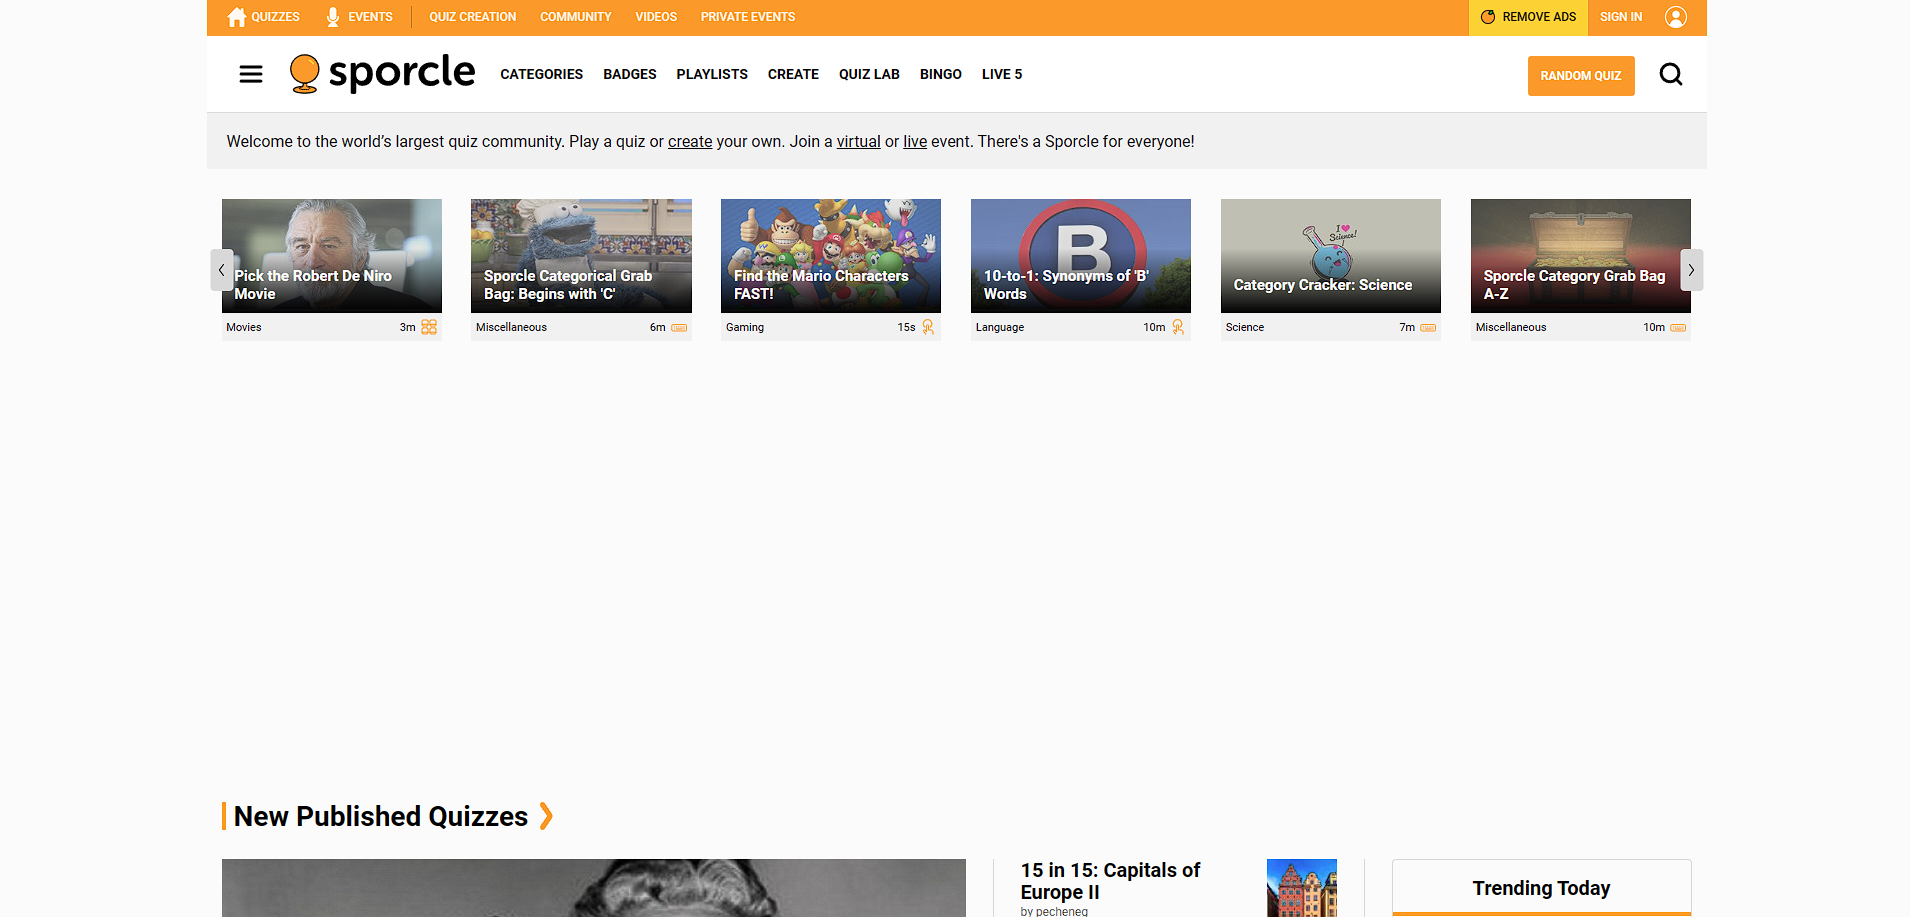Click quiz type icon on Language card
This screenshot has height=917, width=1910.
click(1178, 327)
